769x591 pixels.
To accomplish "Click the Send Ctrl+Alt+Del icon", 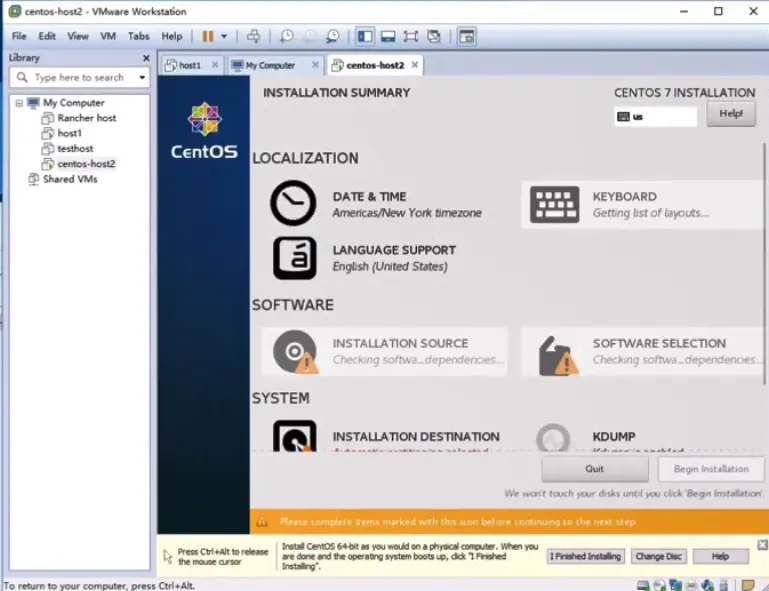I will 254,36.
